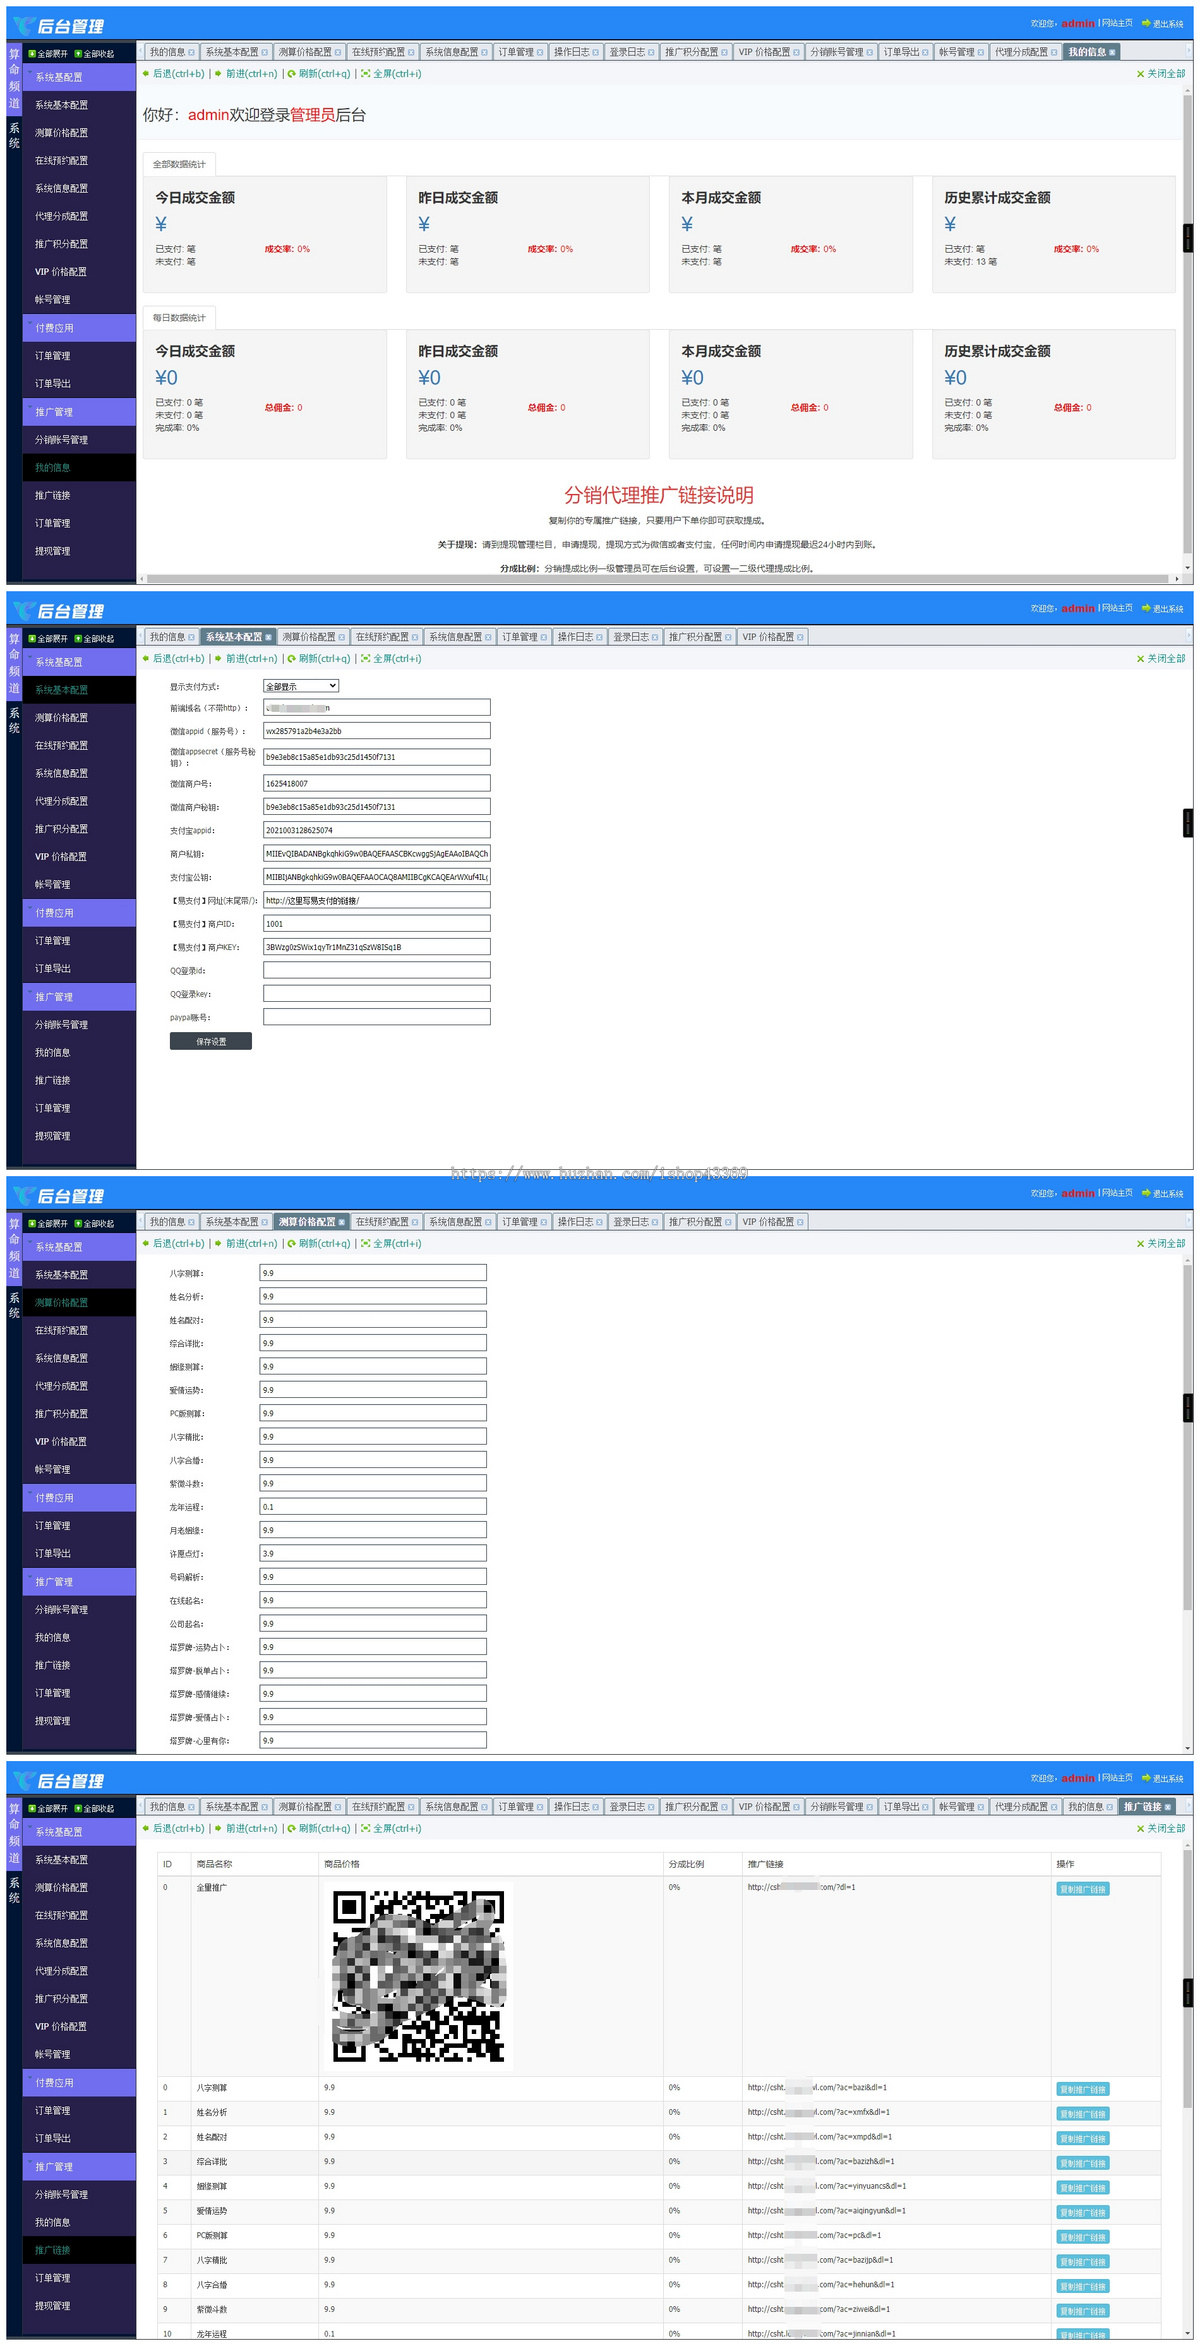Screen dimensions: 1200x2346
Task: Click empty QQ登录id input field
Action: [377, 970]
